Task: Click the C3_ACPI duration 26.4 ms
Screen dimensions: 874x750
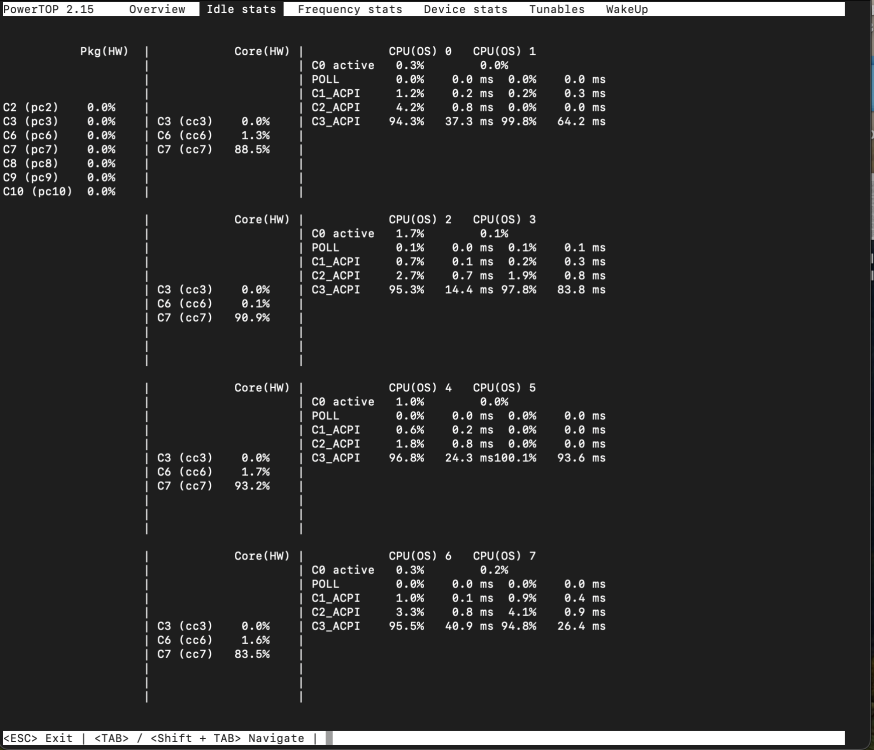Action: click(x=581, y=626)
